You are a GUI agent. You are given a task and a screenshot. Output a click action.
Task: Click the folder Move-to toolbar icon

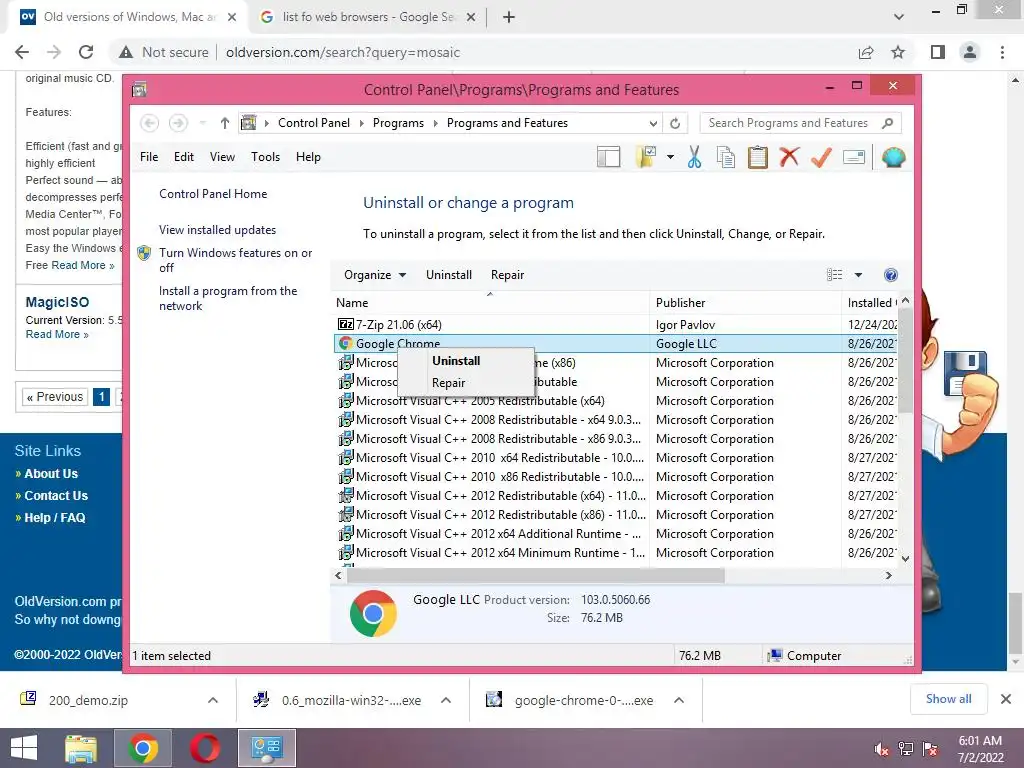tap(645, 157)
